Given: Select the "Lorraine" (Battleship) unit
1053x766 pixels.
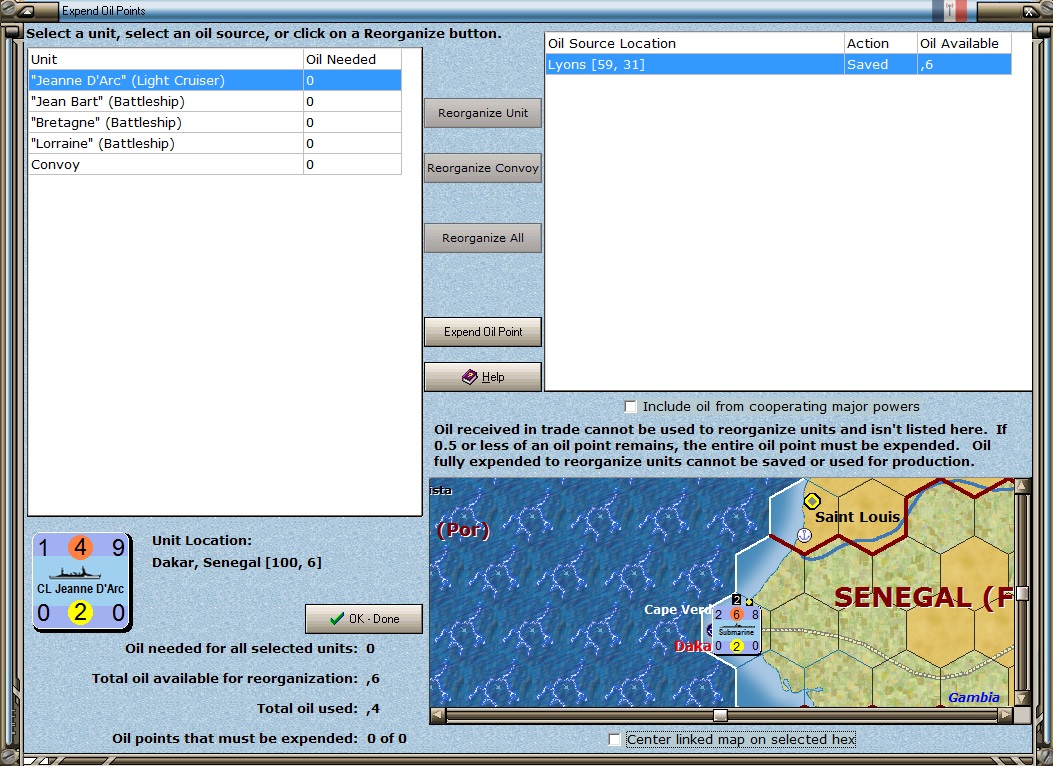Looking at the screenshot, I should coord(215,143).
